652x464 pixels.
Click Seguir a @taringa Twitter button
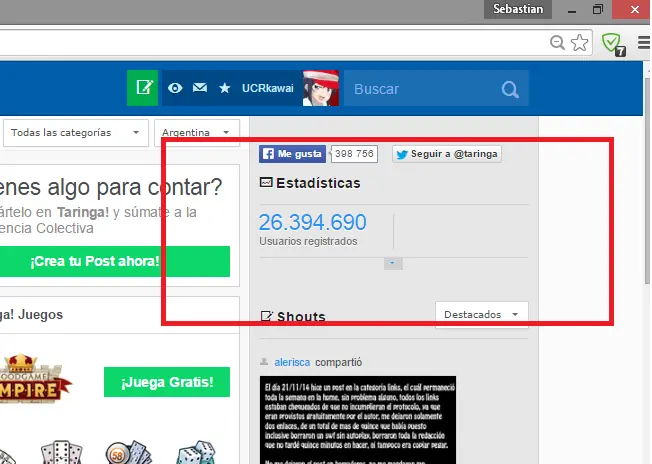[447, 154]
